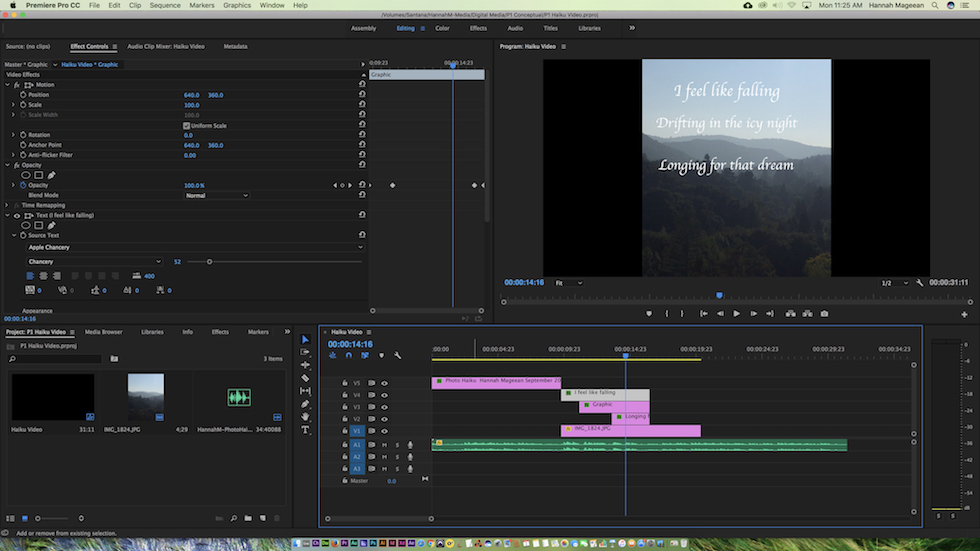Select IMG_1824.JPG thumbnail in project
This screenshot has height=551, width=980.
point(146,397)
